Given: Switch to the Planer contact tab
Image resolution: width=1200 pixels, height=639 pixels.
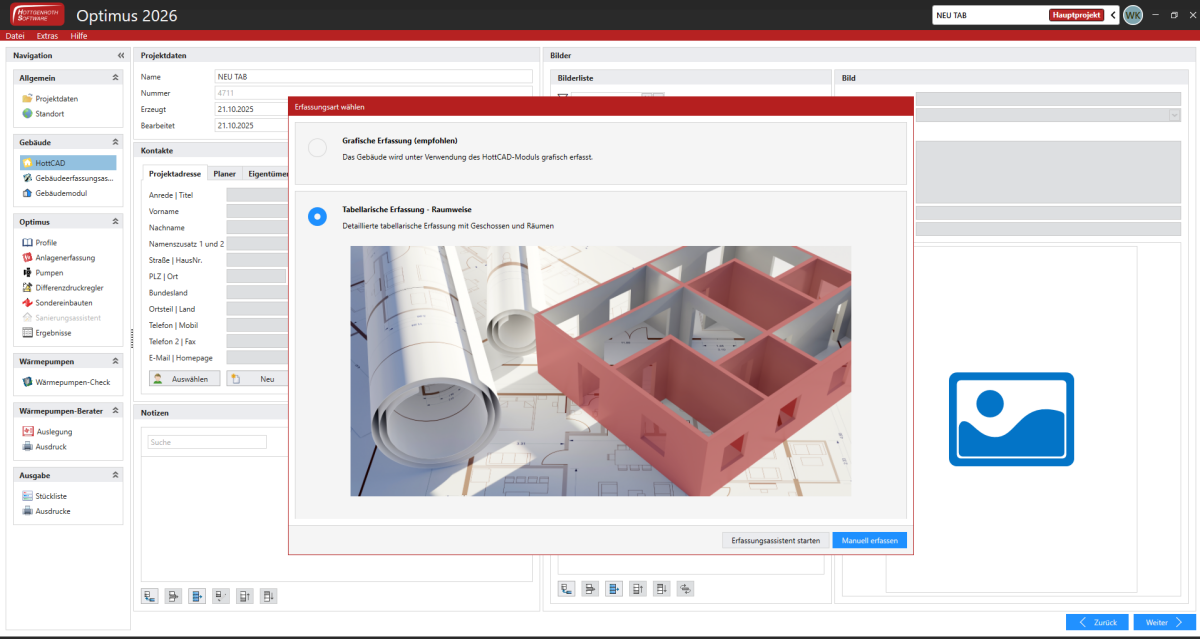Looking at the screenshot, I should click(224, 174).
